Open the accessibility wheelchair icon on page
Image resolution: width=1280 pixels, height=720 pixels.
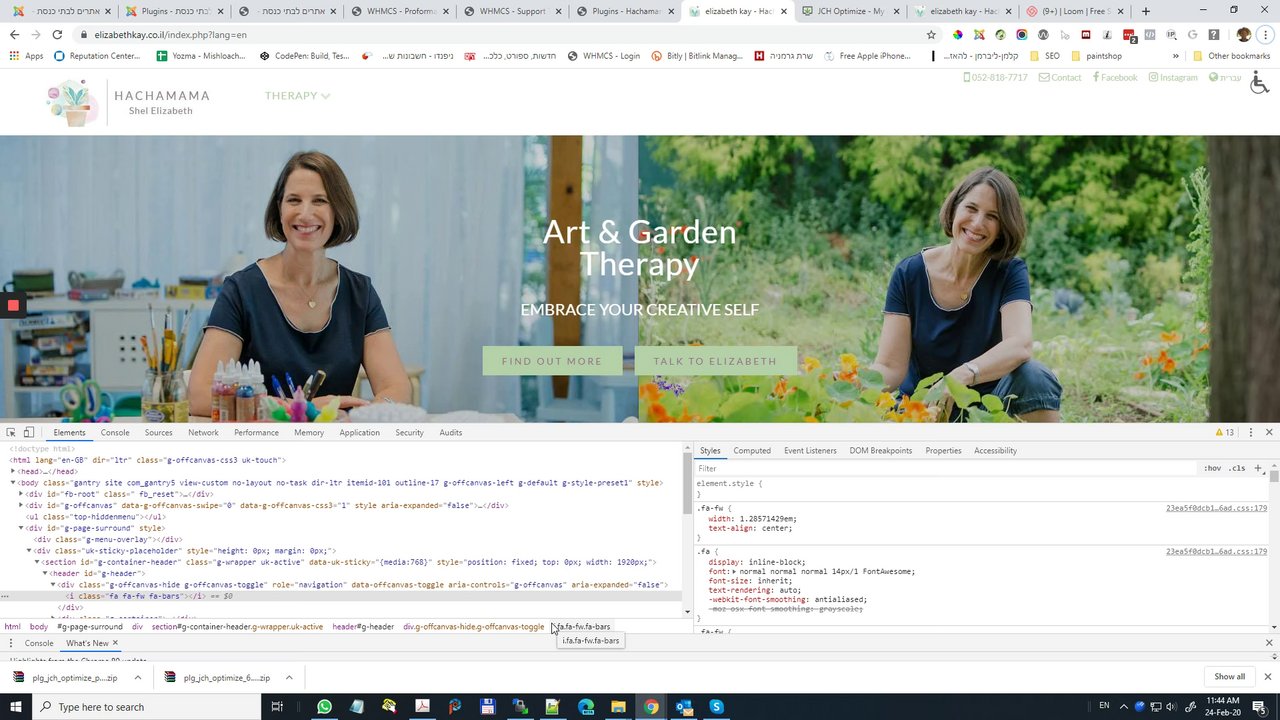pos(1259,83)
